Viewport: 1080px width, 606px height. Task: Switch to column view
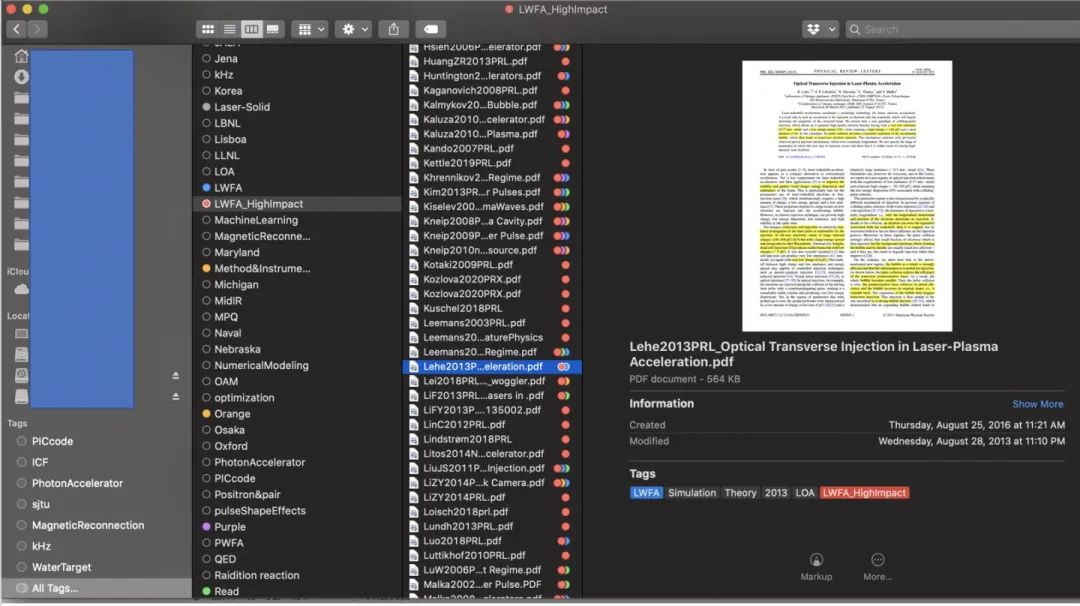tap(251, 30)
